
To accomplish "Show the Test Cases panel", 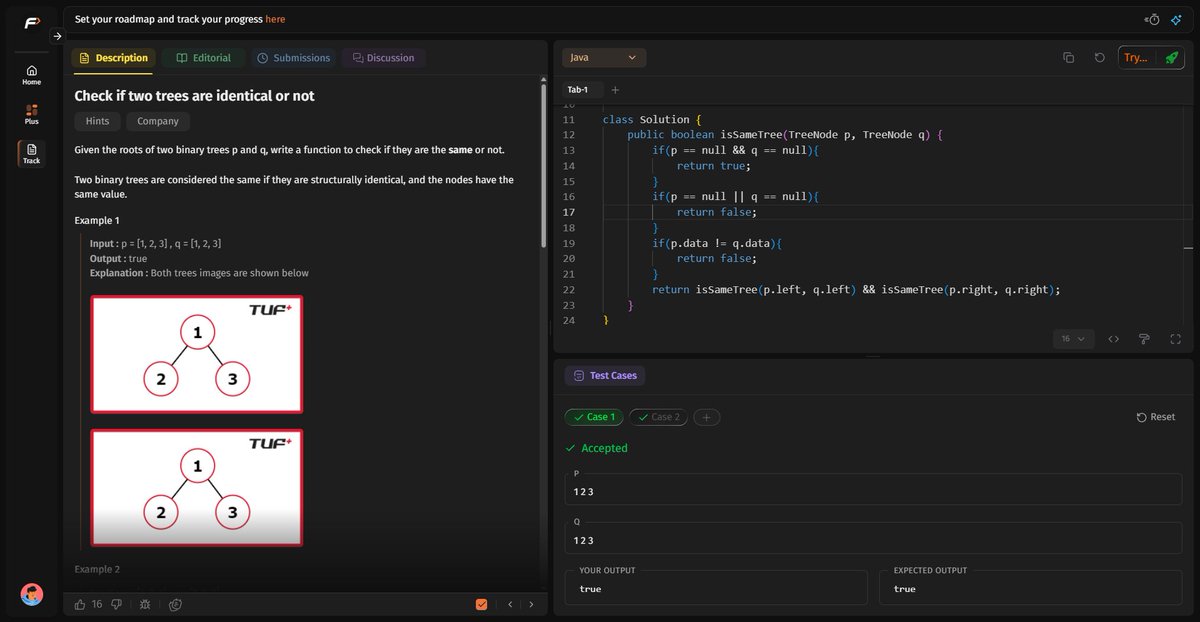I will click(605, 376).
